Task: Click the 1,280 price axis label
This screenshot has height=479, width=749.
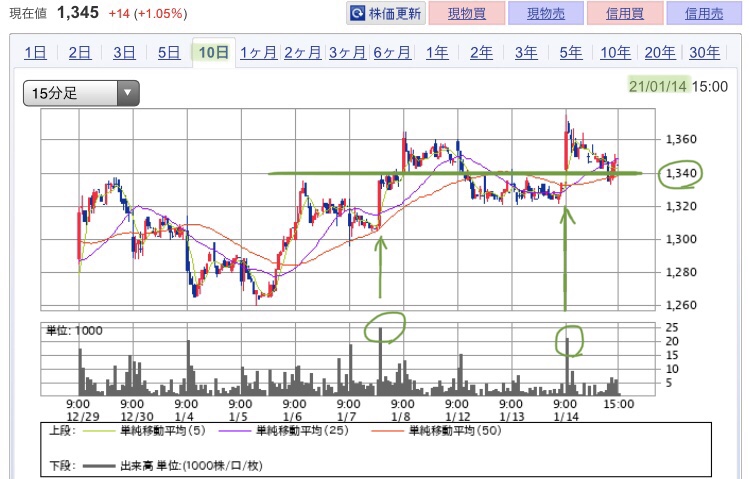Action: coord(682,272)
